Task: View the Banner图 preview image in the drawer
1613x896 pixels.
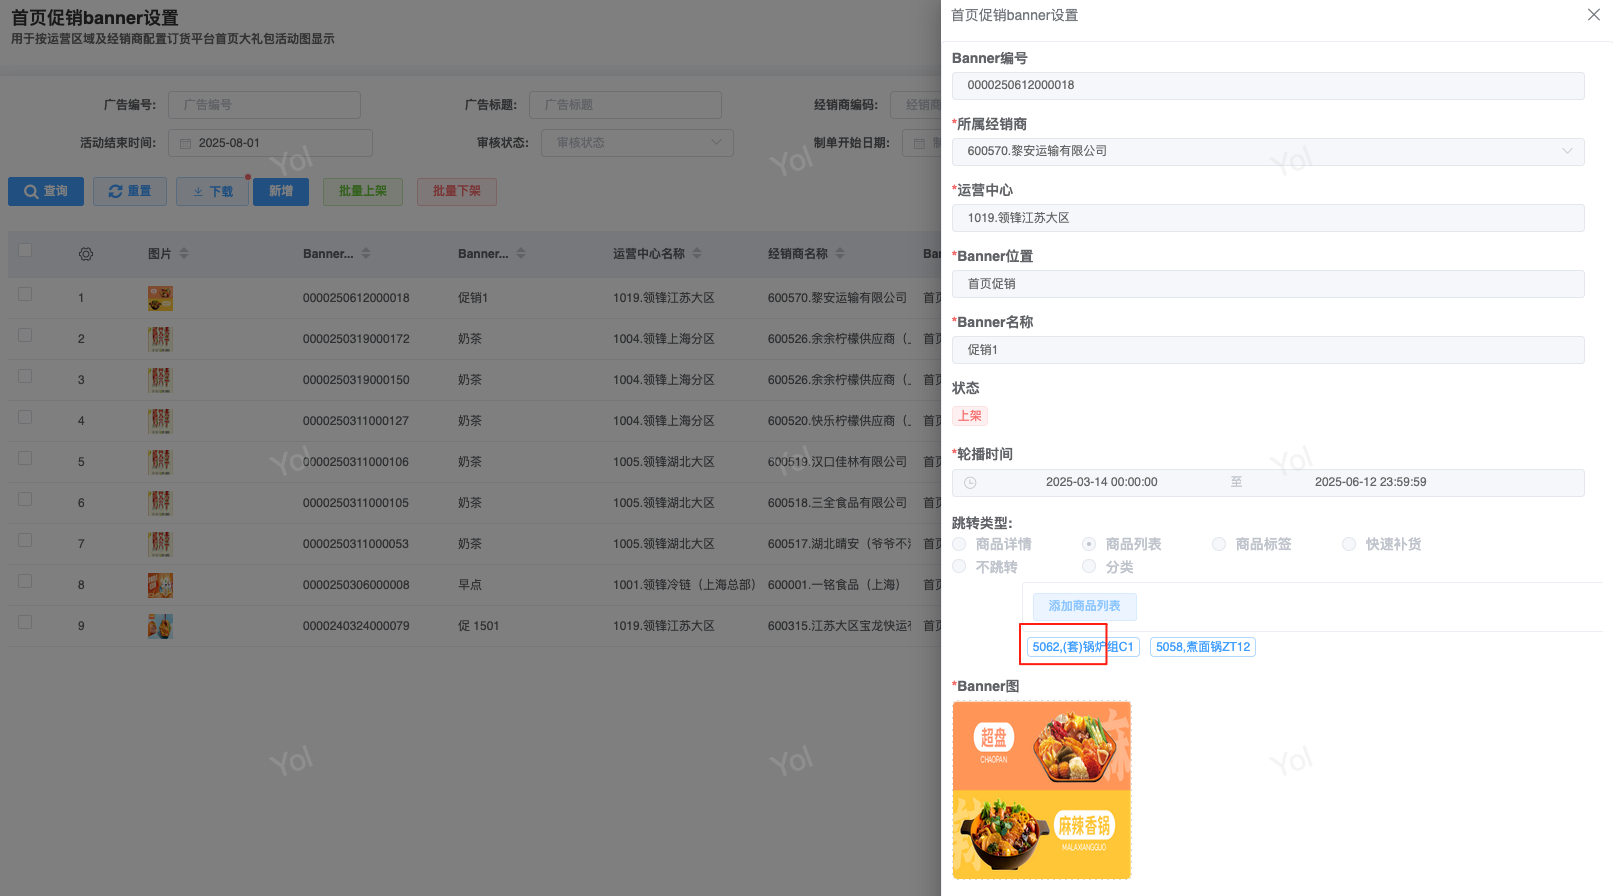Action: pyautogui.click(x=1042, y=790)
